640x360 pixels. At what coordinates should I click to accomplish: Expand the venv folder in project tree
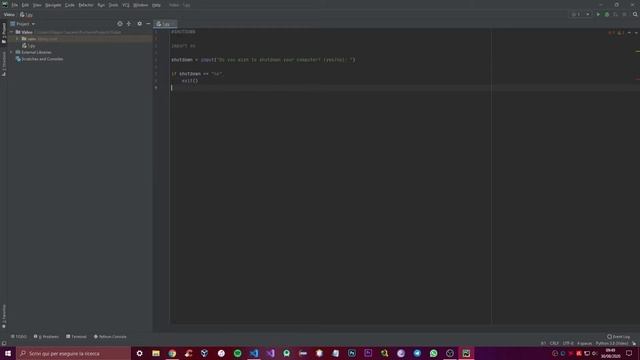[x=17, y=39]
